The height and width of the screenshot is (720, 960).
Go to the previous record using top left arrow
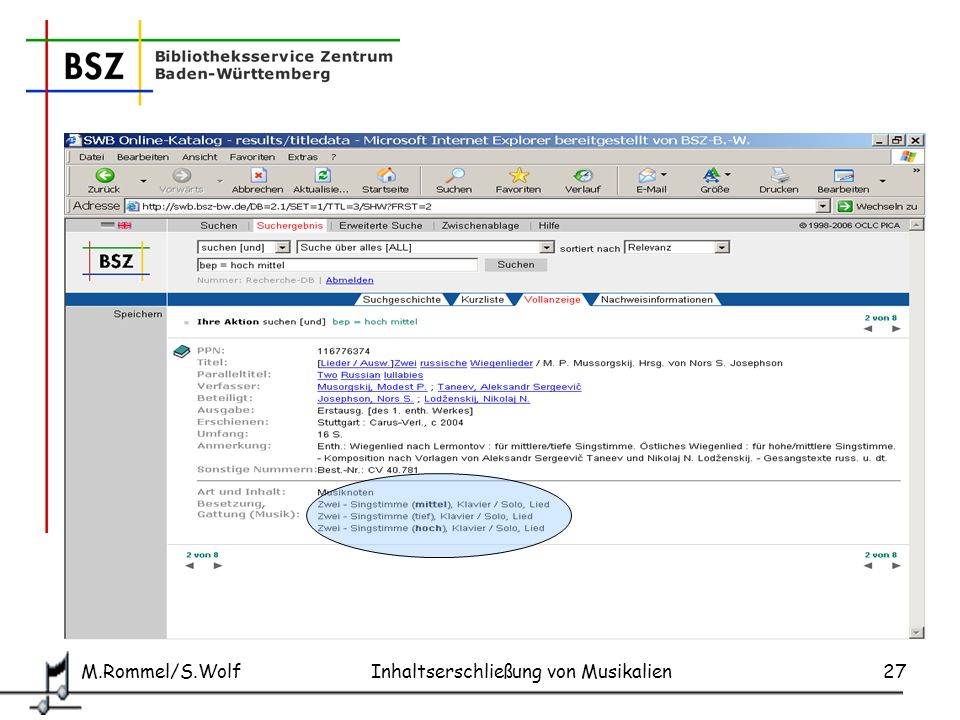tap(868, 329)
